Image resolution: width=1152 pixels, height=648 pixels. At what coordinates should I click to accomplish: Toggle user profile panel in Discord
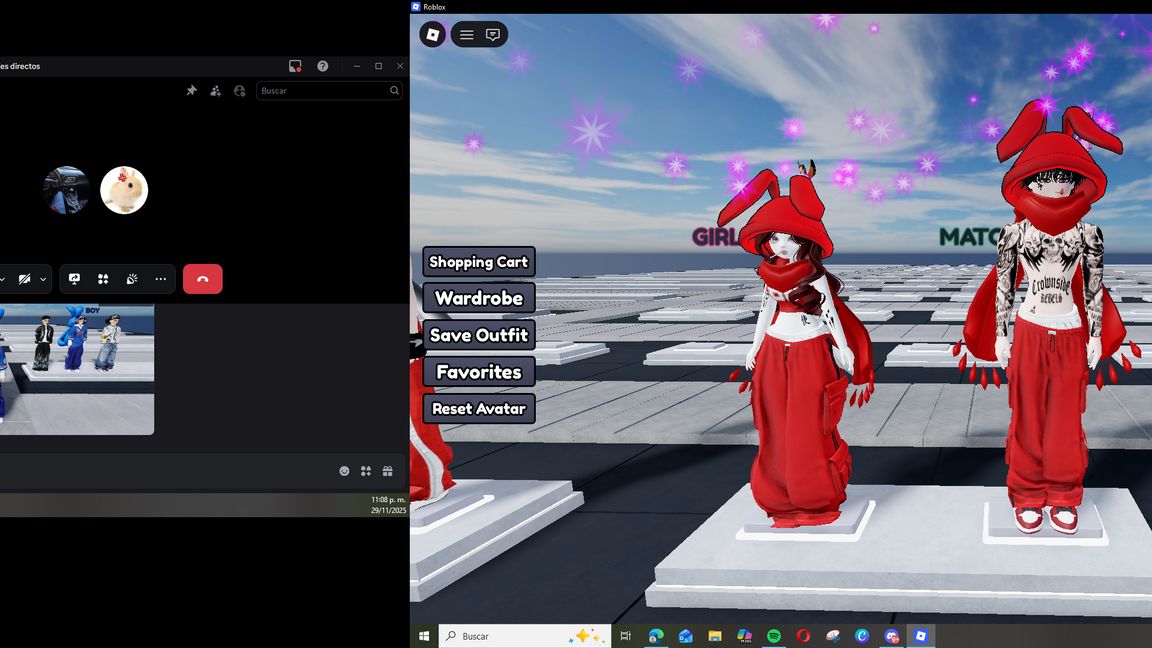coord(240,90)
